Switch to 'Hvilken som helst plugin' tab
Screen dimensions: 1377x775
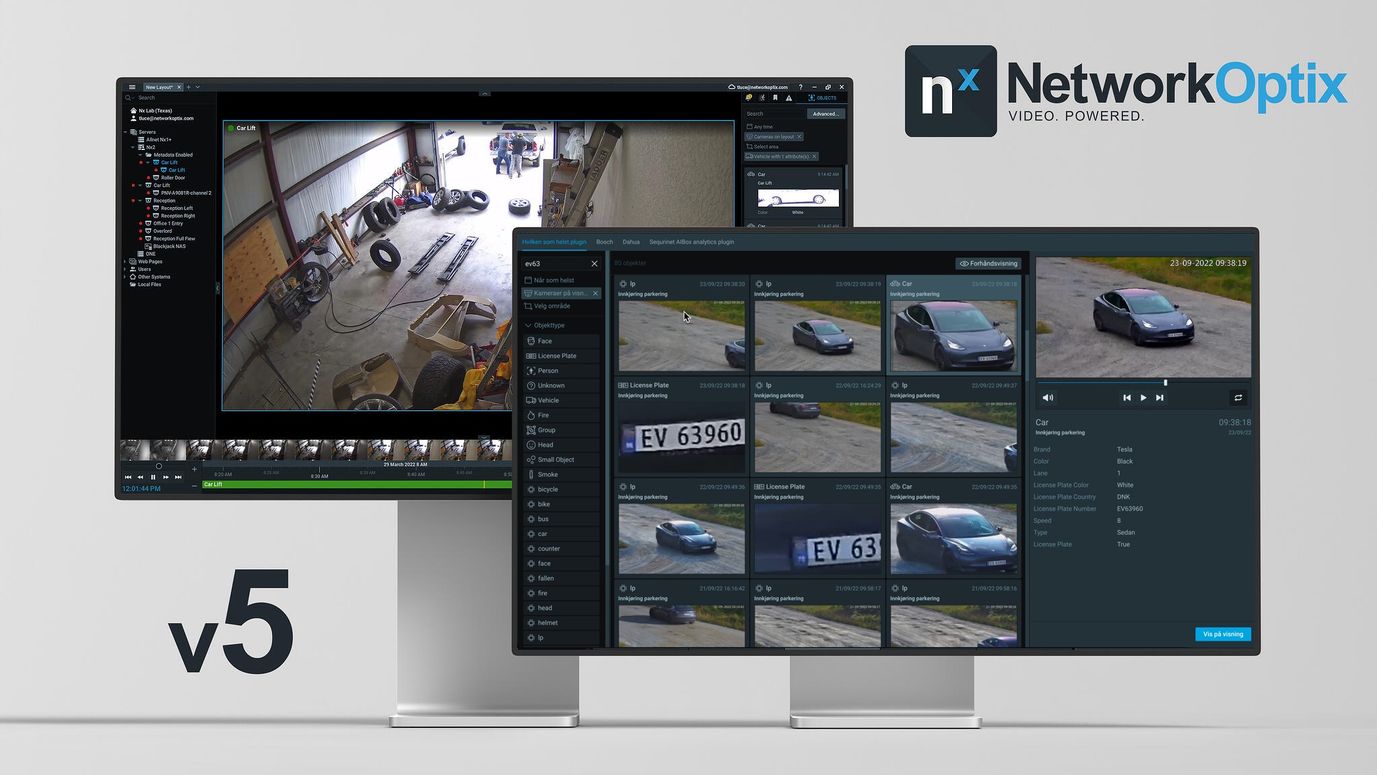click(x=554, y=242)
